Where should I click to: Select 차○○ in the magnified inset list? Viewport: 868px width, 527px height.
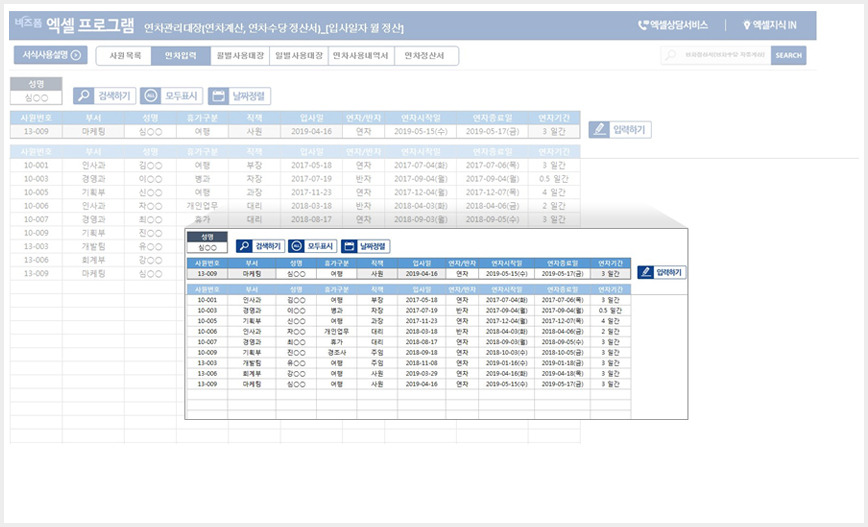pos(296,332)
